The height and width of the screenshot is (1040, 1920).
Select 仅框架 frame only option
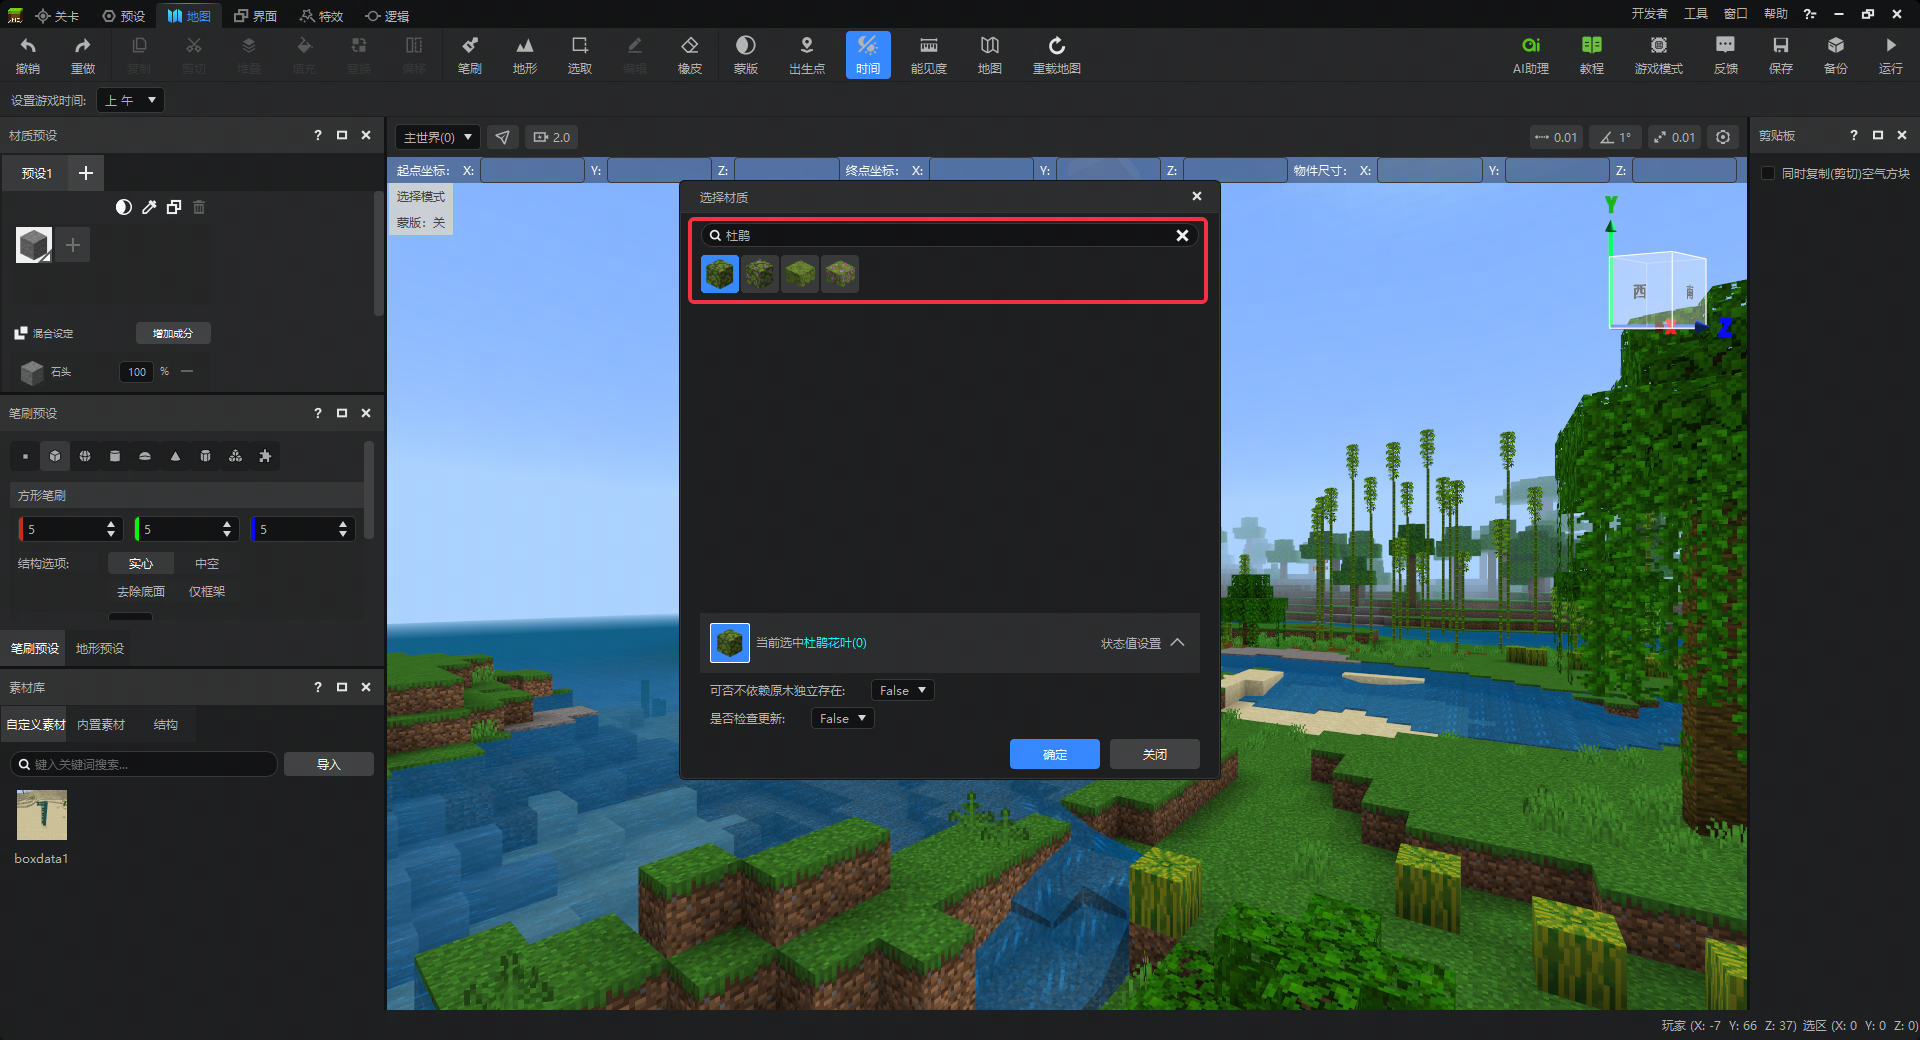coord(207,592)
